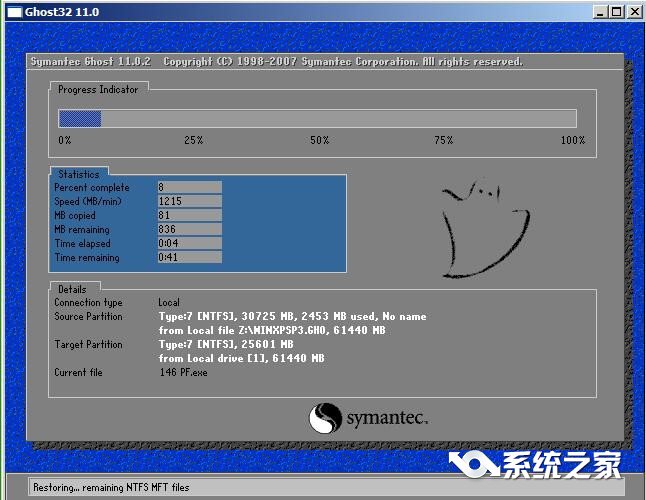
Task: Click the Details panel label
Action: coord(72,289)
